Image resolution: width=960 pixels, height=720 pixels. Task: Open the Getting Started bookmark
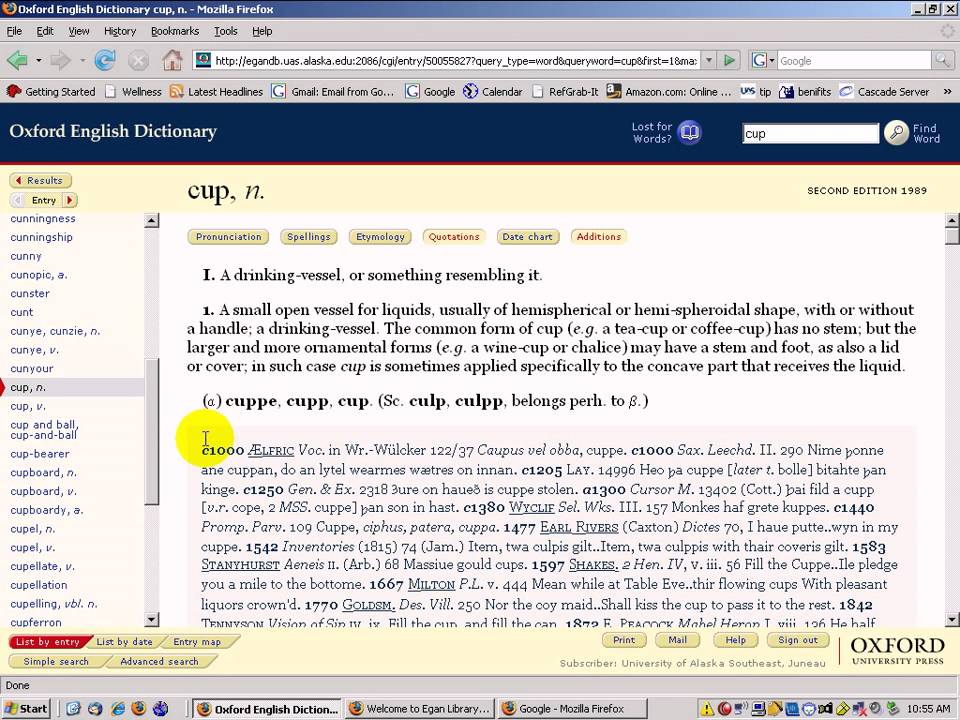click(51, 92)
